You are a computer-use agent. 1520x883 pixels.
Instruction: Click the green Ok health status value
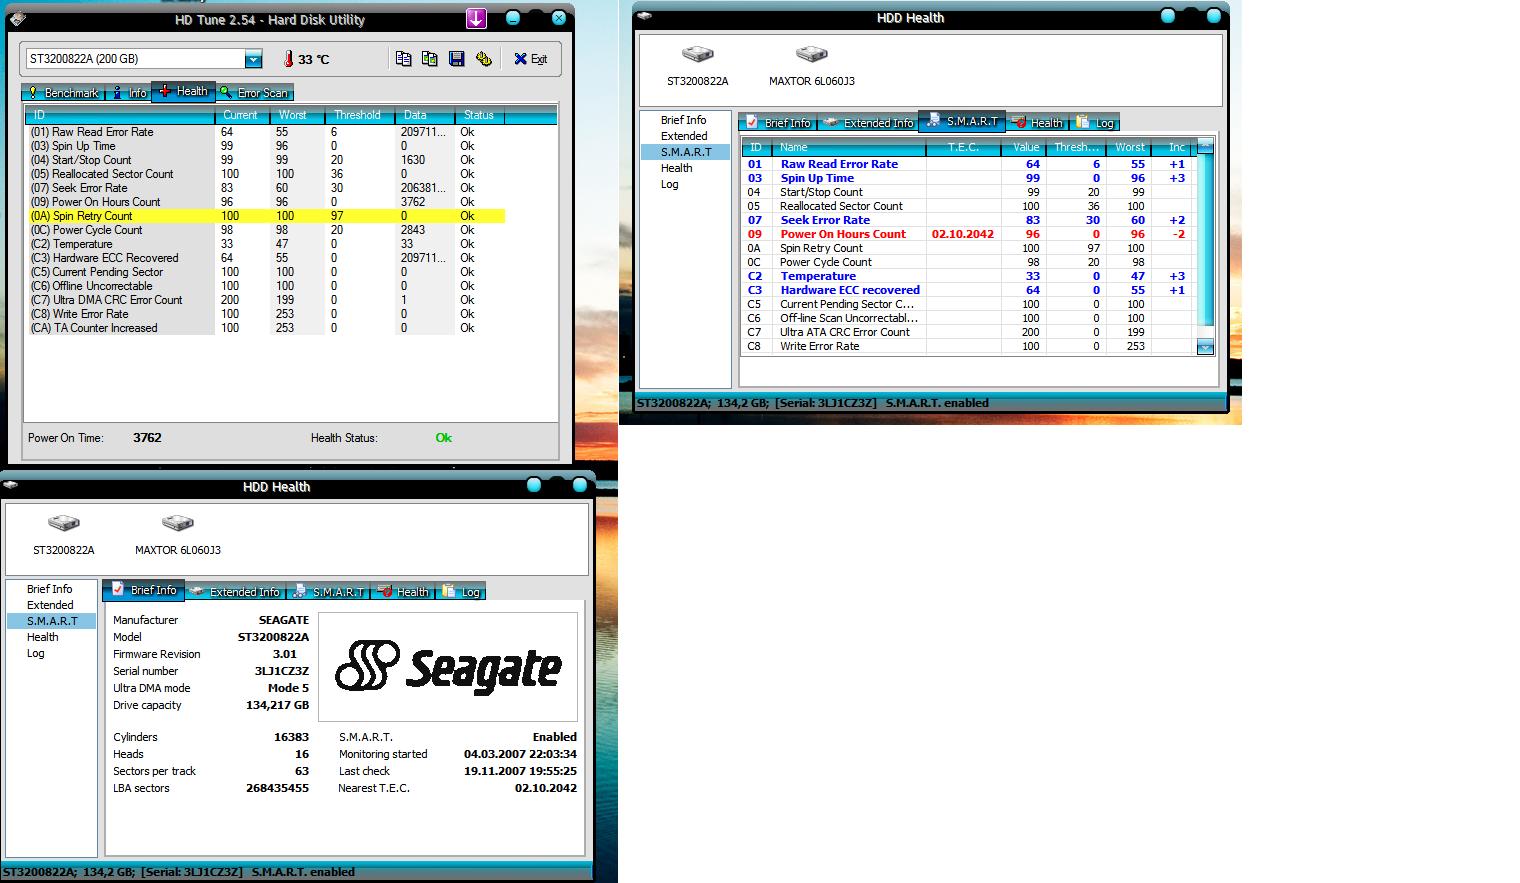point(444,438)
